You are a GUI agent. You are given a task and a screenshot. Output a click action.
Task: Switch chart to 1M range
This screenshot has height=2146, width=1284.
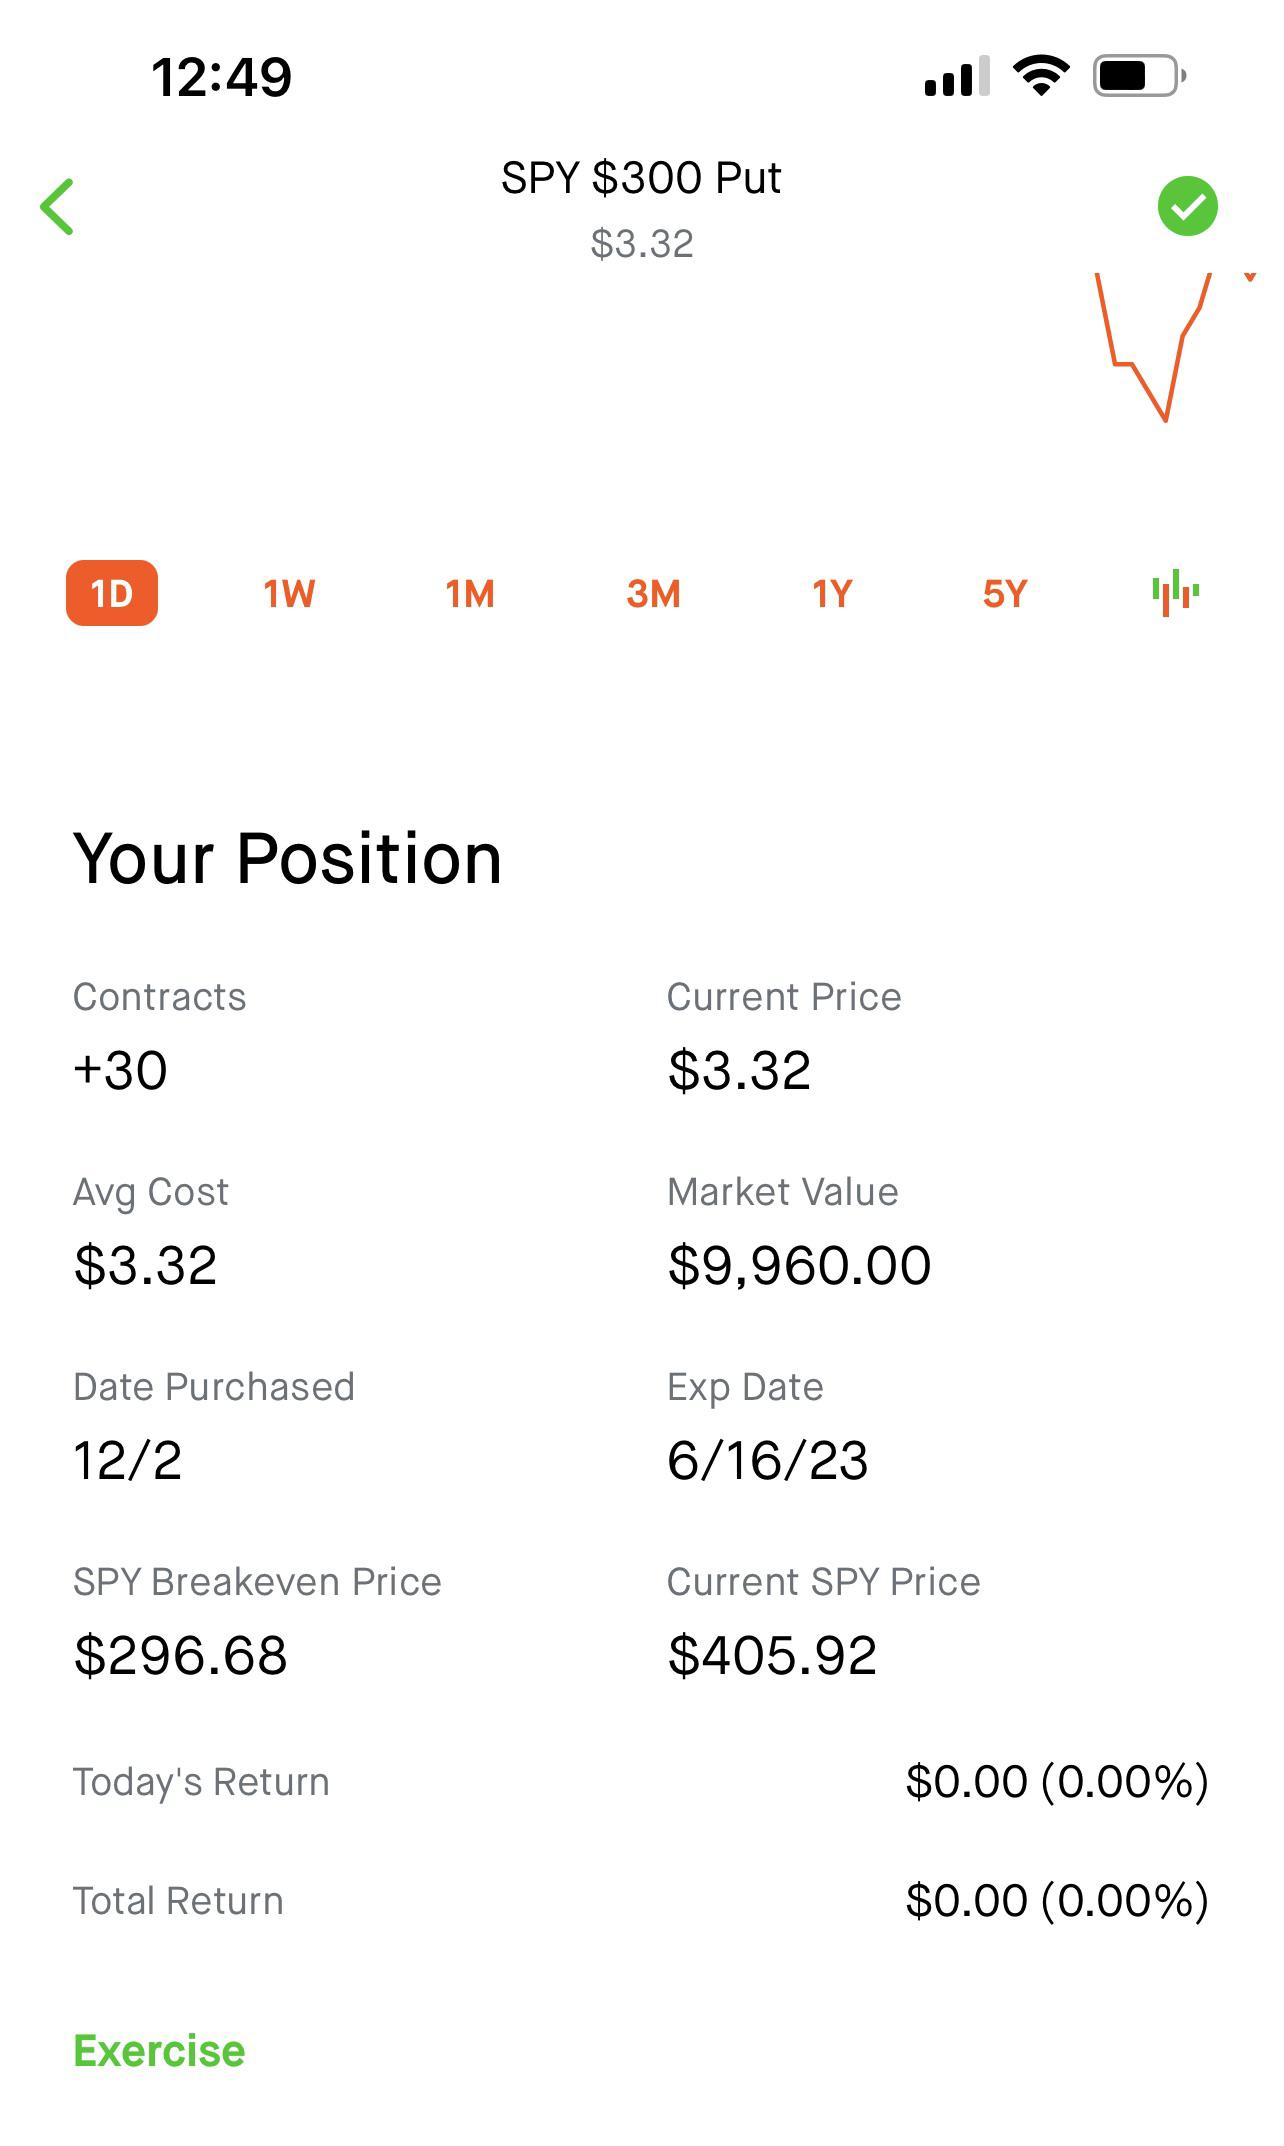[x=470, y=594]
